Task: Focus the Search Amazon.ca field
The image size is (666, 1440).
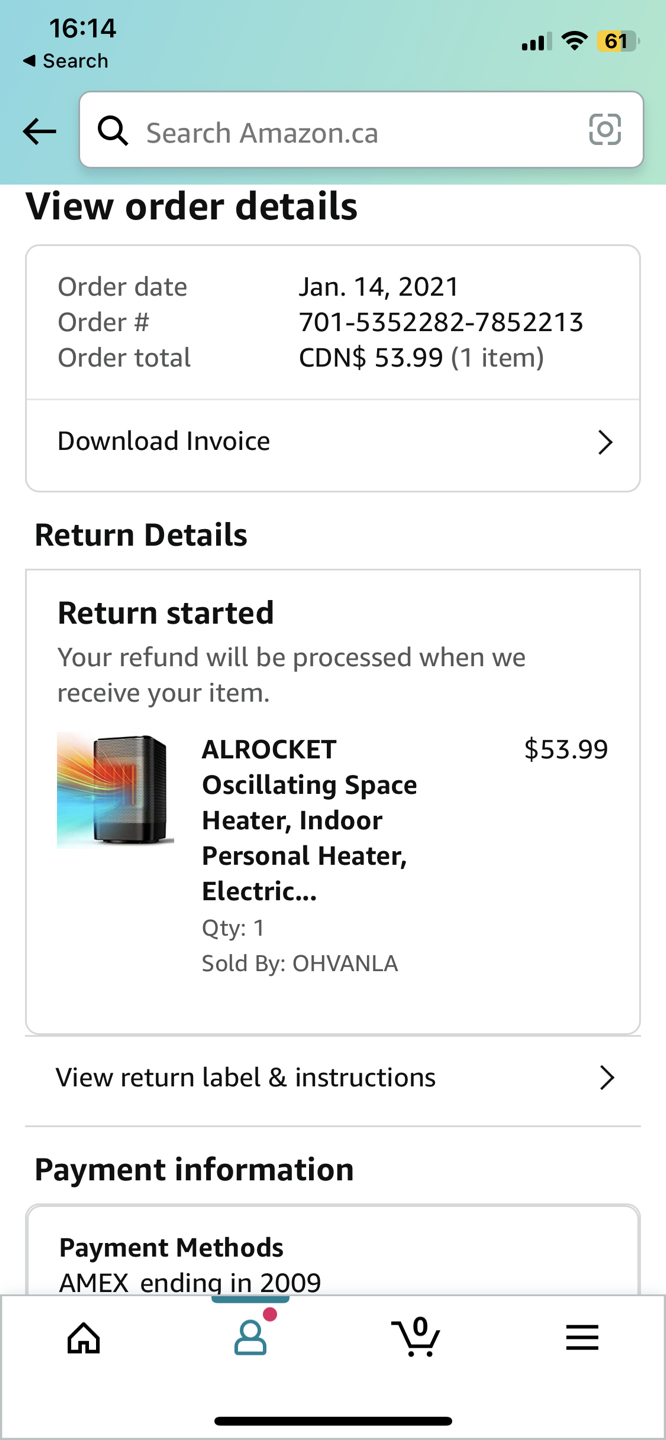Action: point(350,132)
